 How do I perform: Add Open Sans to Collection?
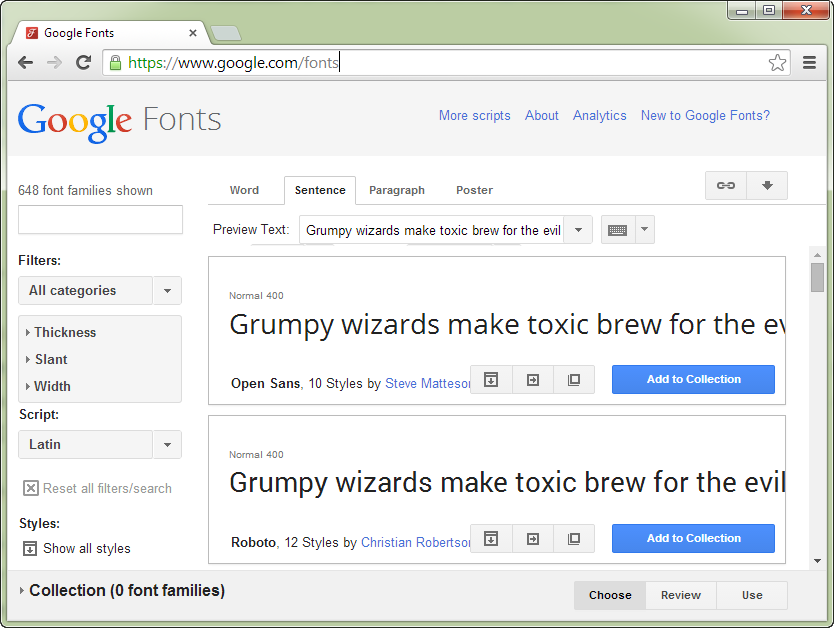click(x=693, y=380)
